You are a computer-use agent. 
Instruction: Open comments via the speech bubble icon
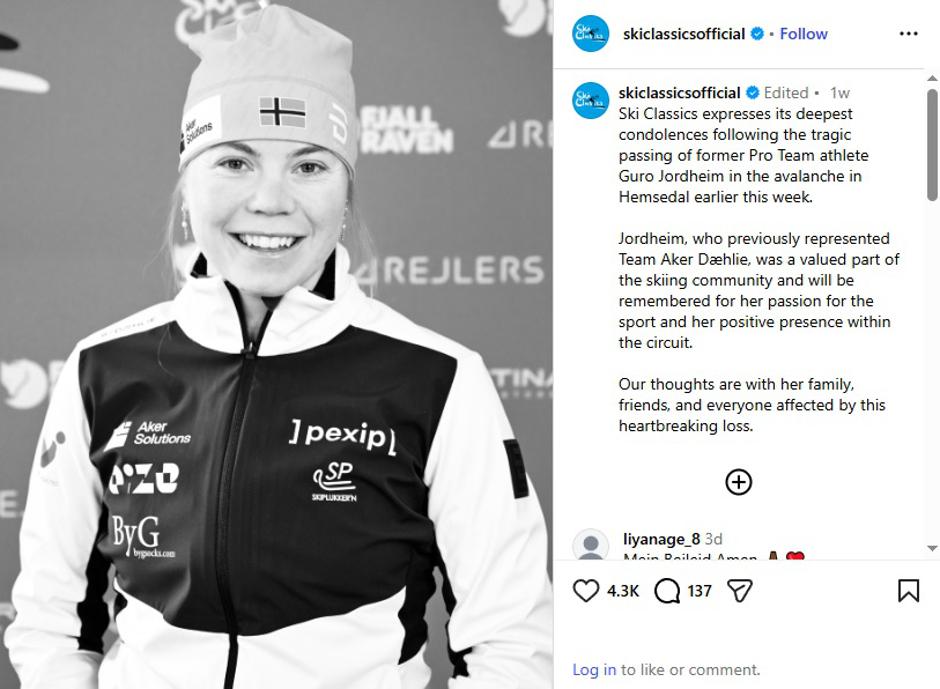667,591
